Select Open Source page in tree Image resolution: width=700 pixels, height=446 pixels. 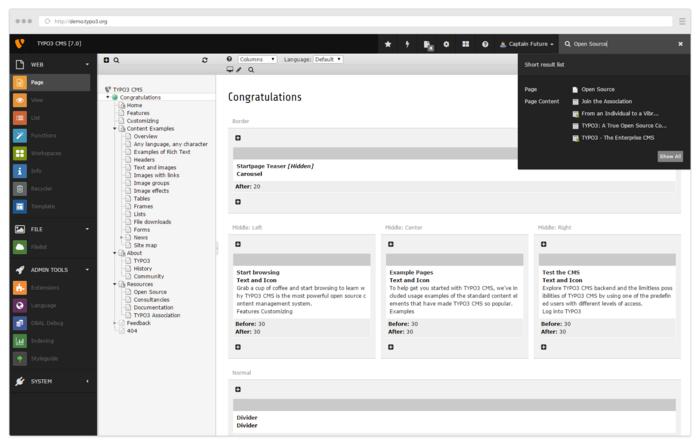pyautogui.click(x=150, y=292)
